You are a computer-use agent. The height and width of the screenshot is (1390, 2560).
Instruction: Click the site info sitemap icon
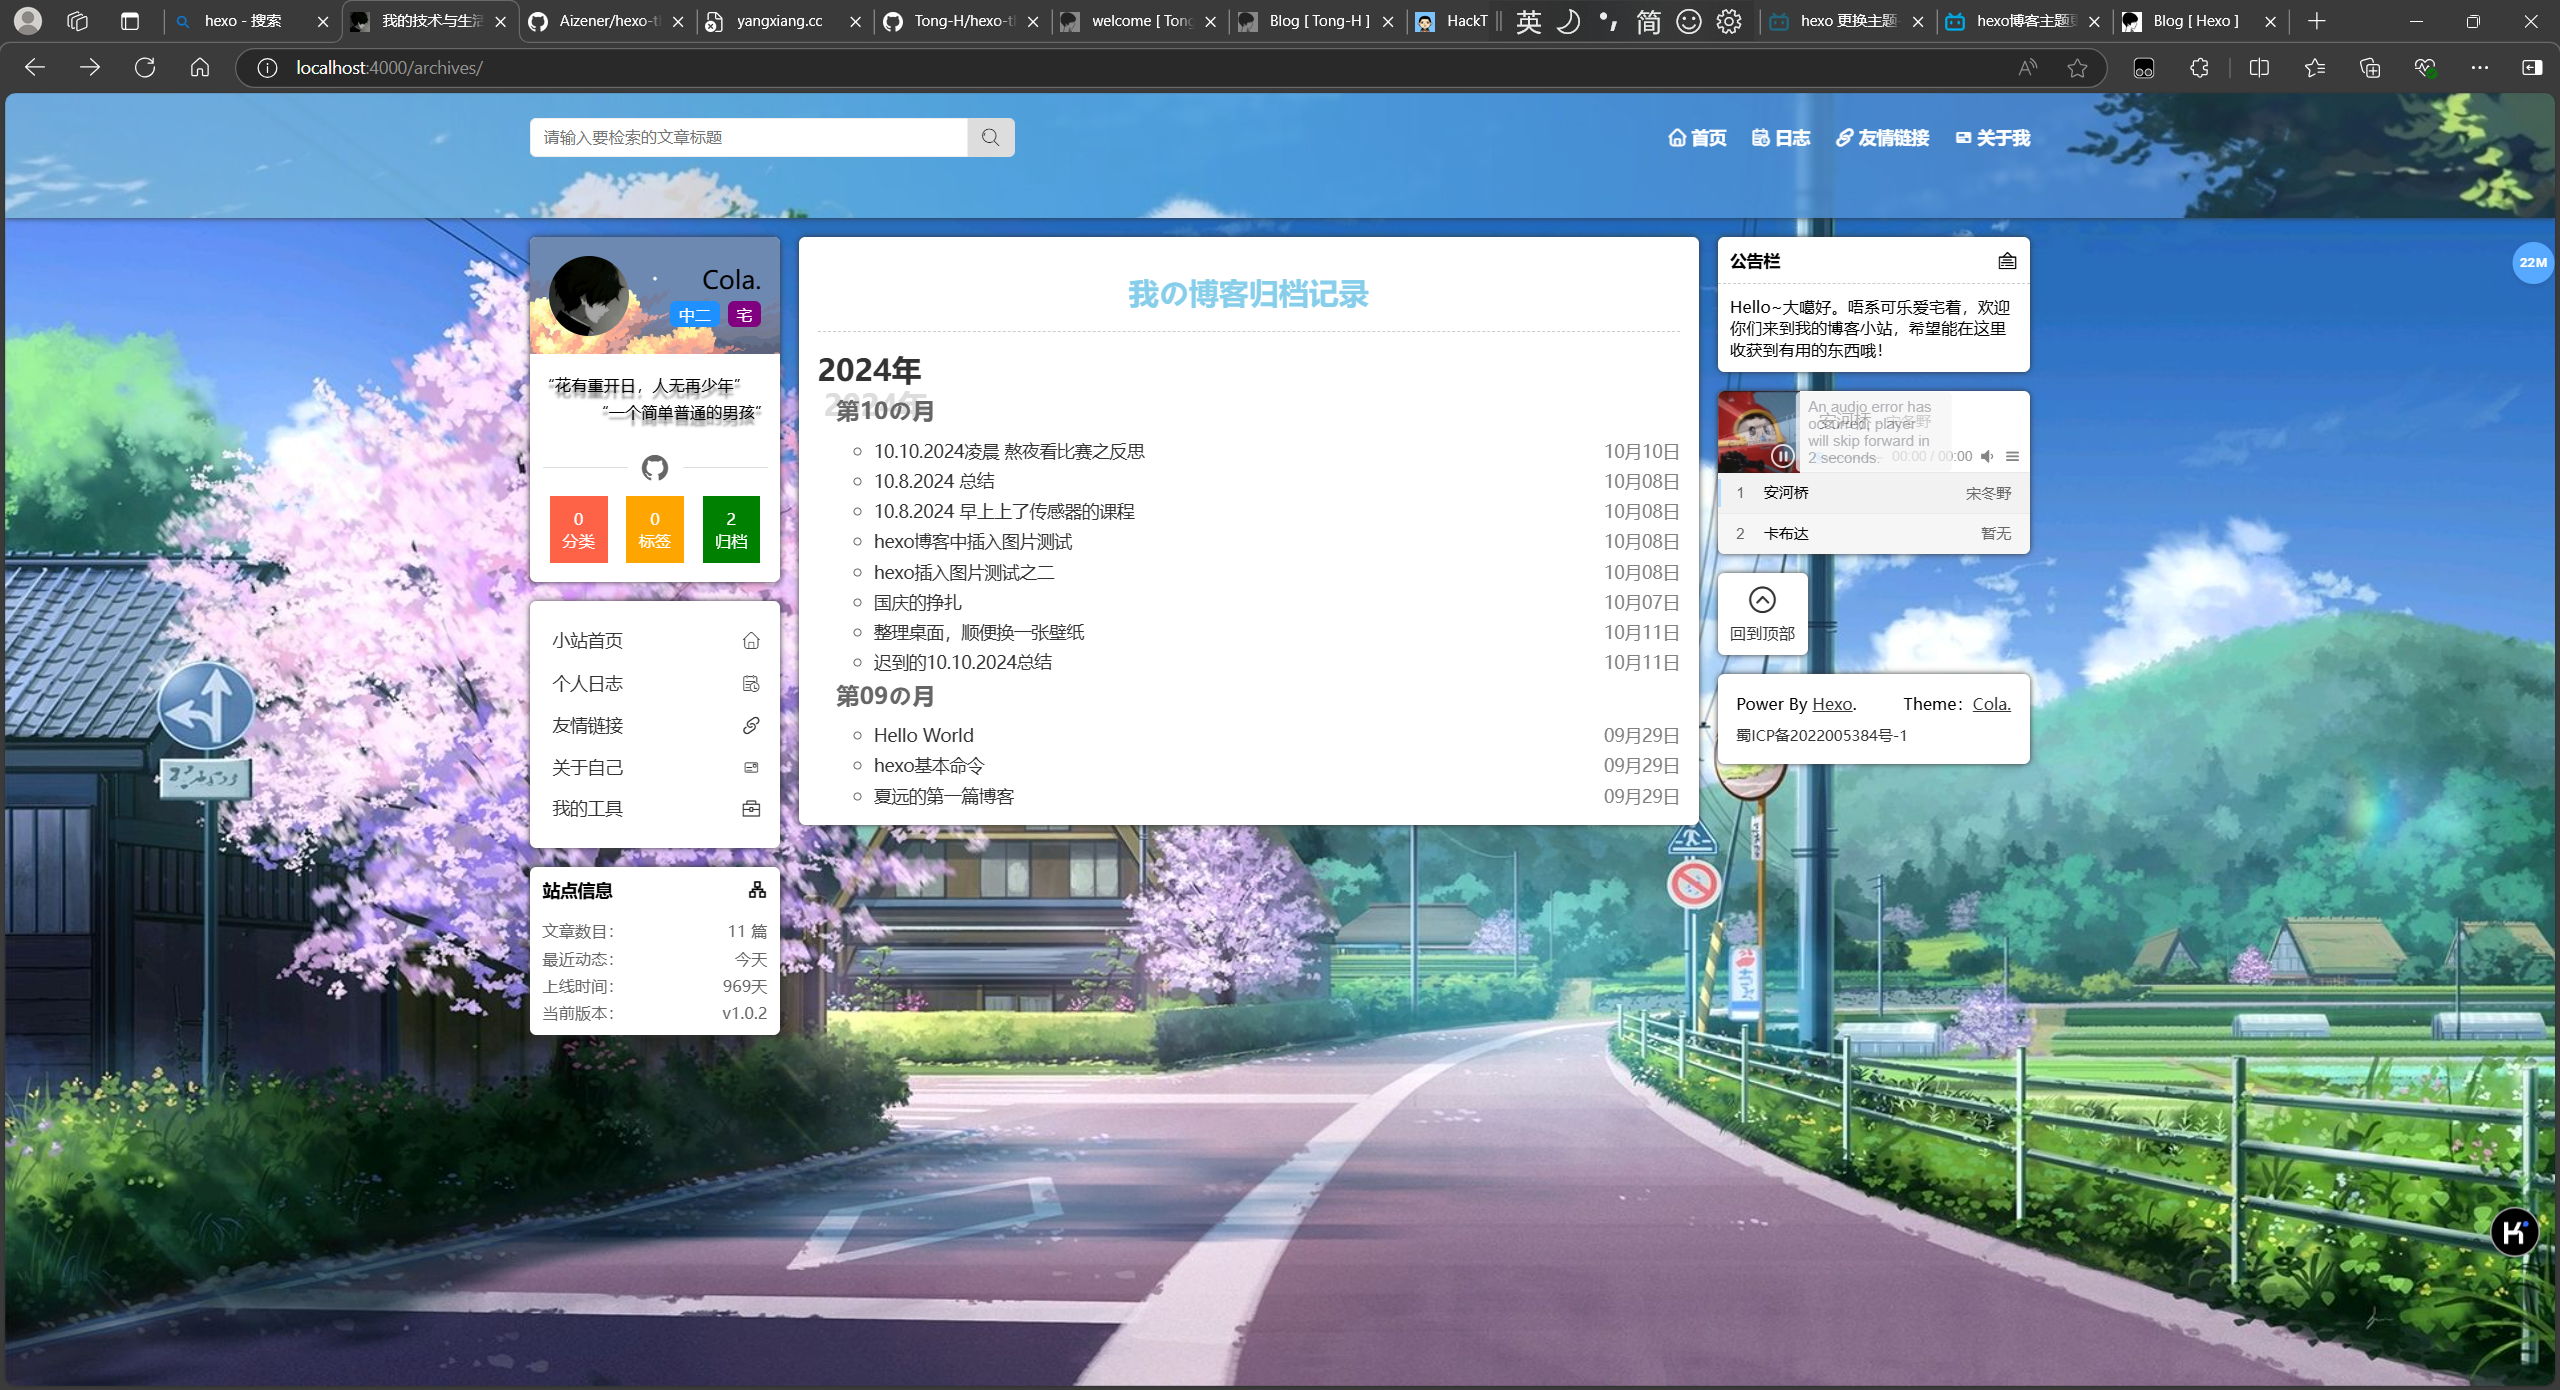pyautogui.click(x=757, y=890)
